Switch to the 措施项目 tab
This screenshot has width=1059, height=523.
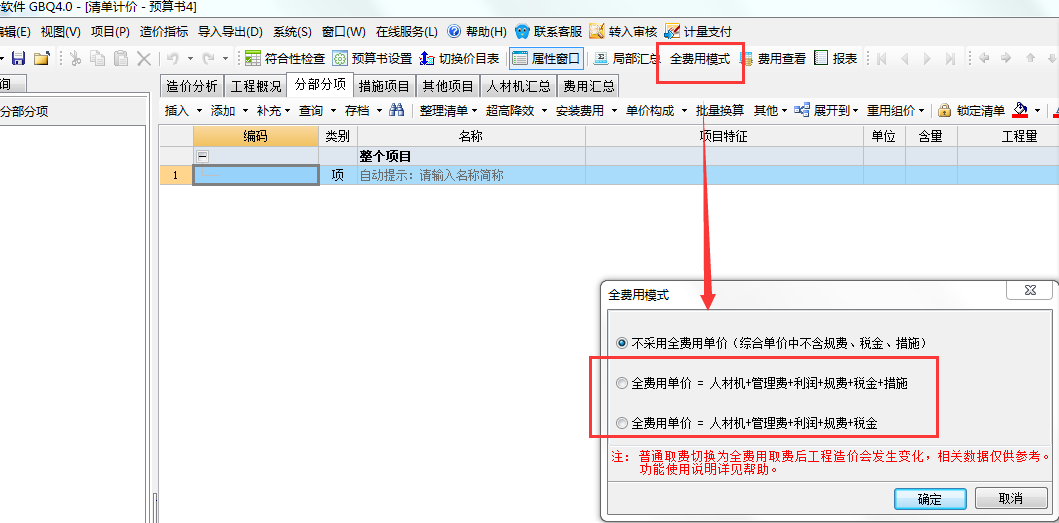click(384, 86)
